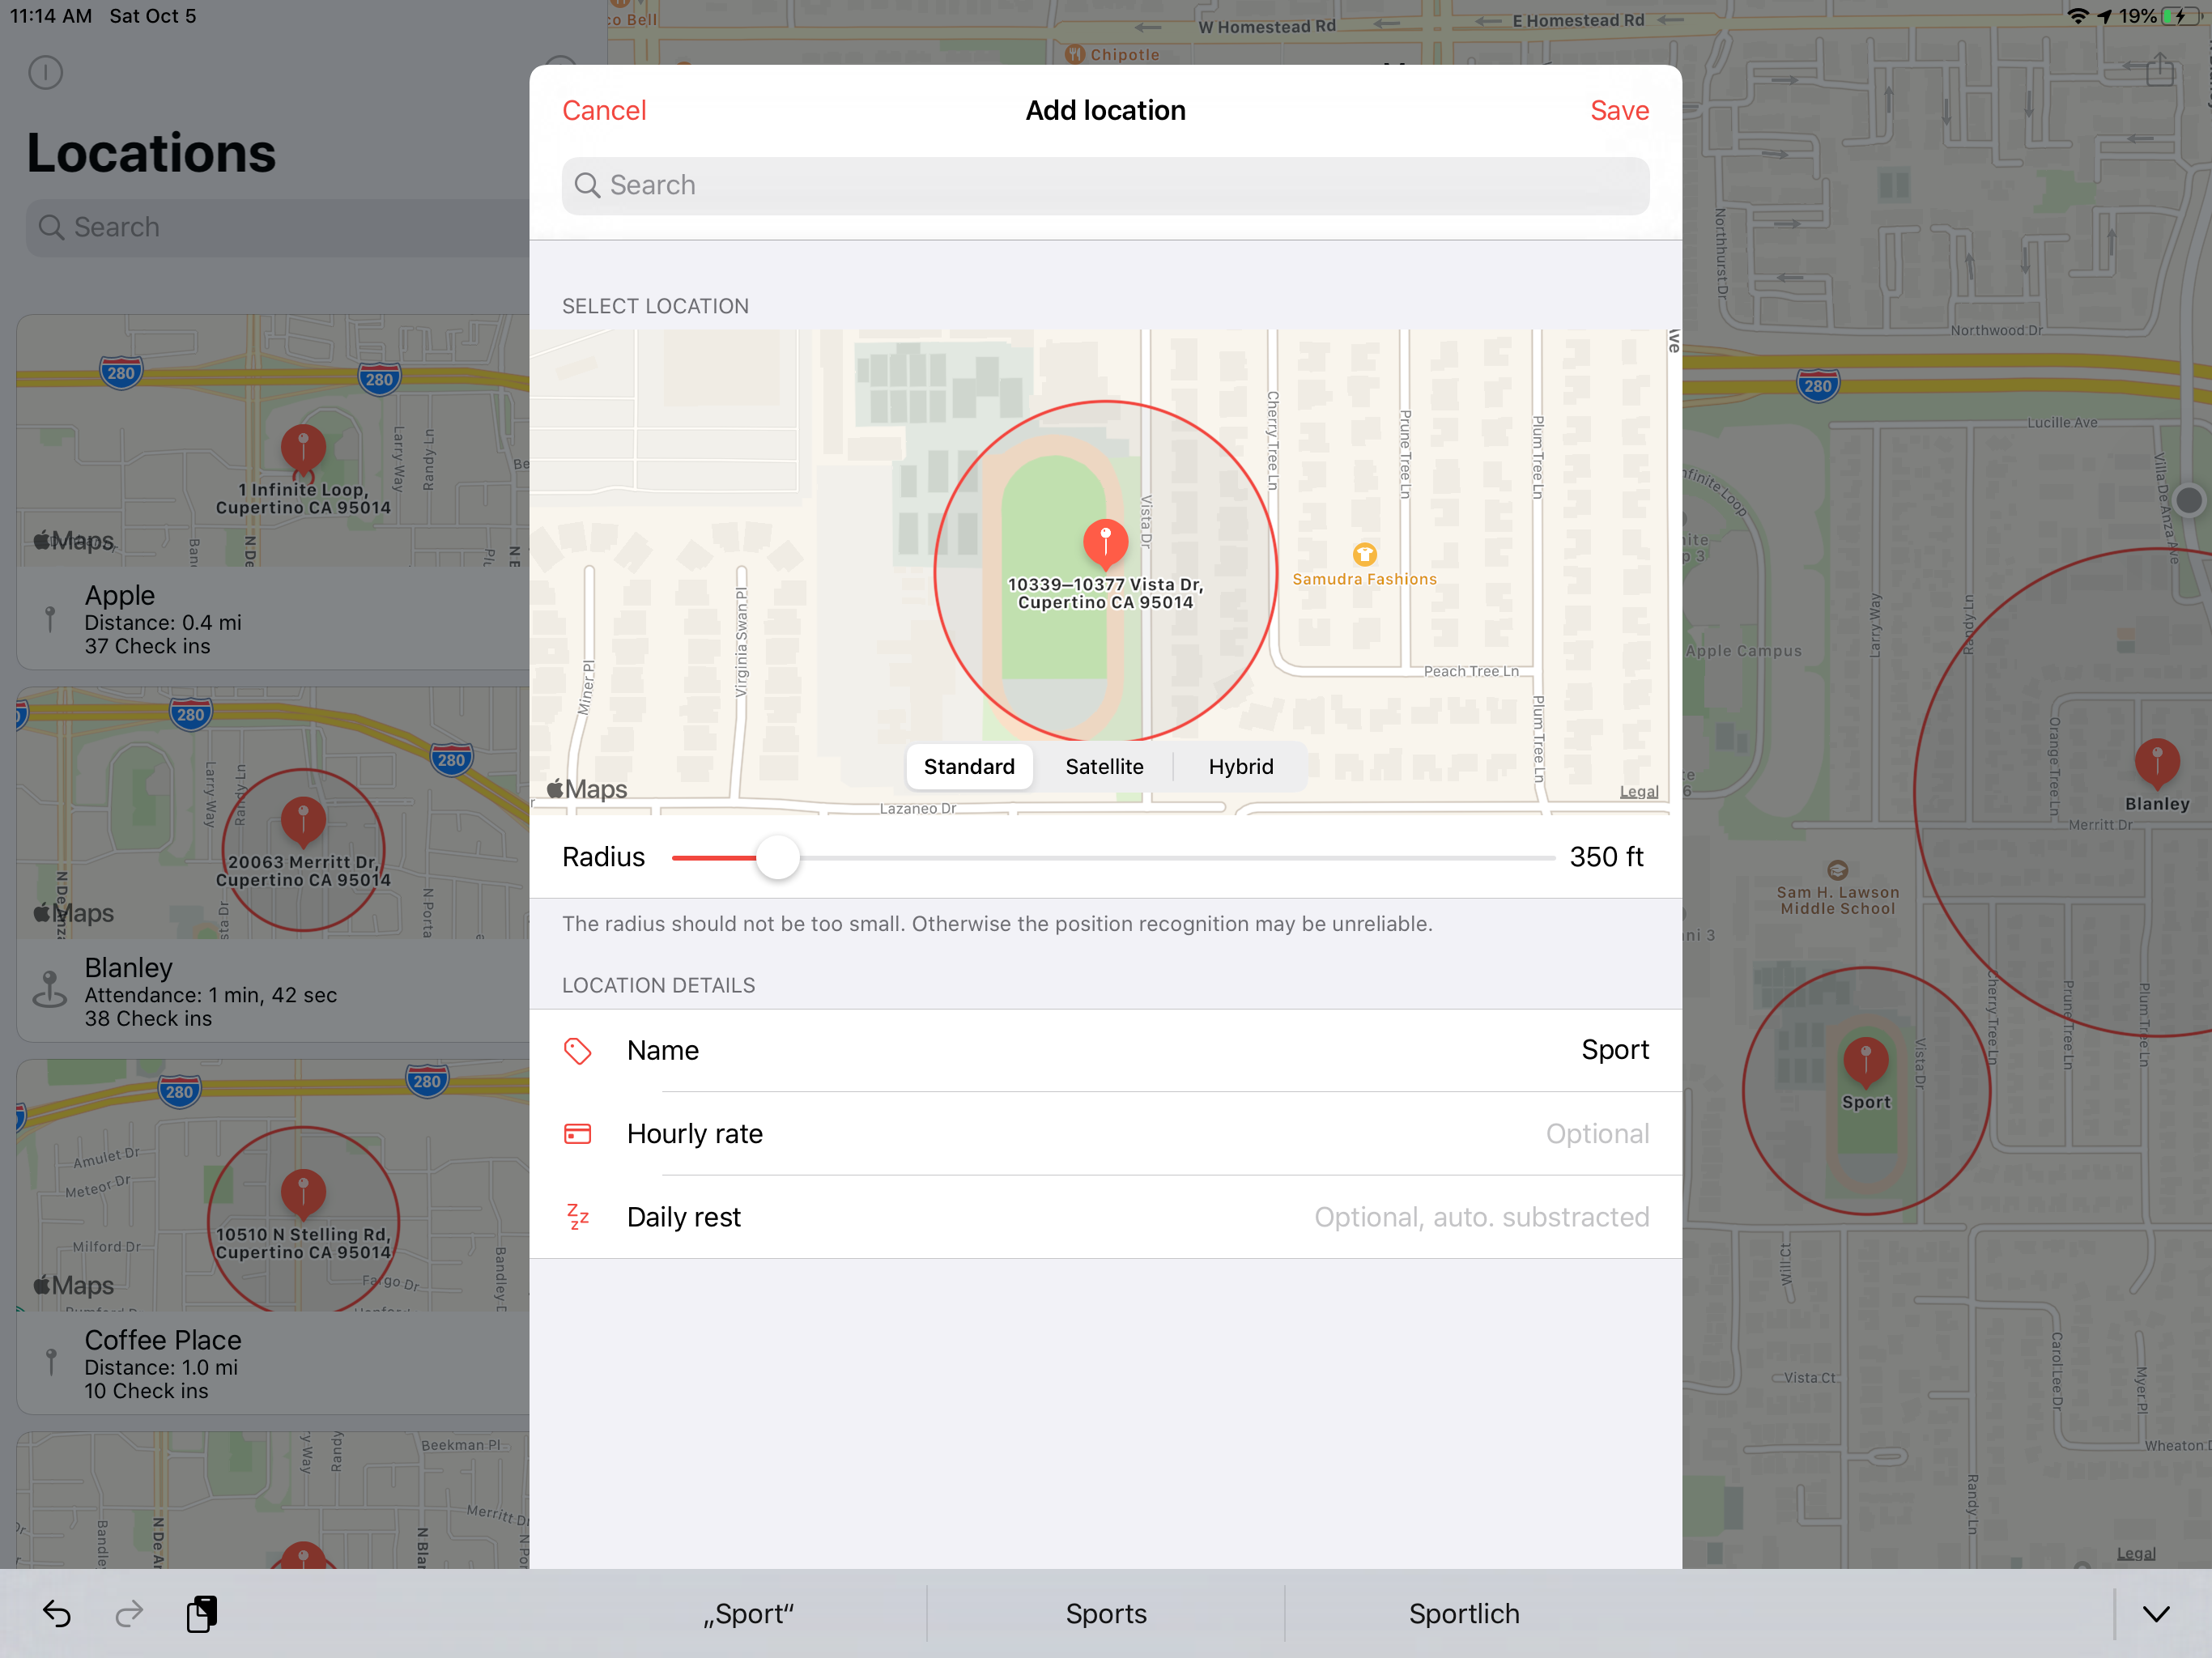Collapse keyboard bar with chevron
Screen dimensions: 2212x1658
(x=2156, y=1613)
